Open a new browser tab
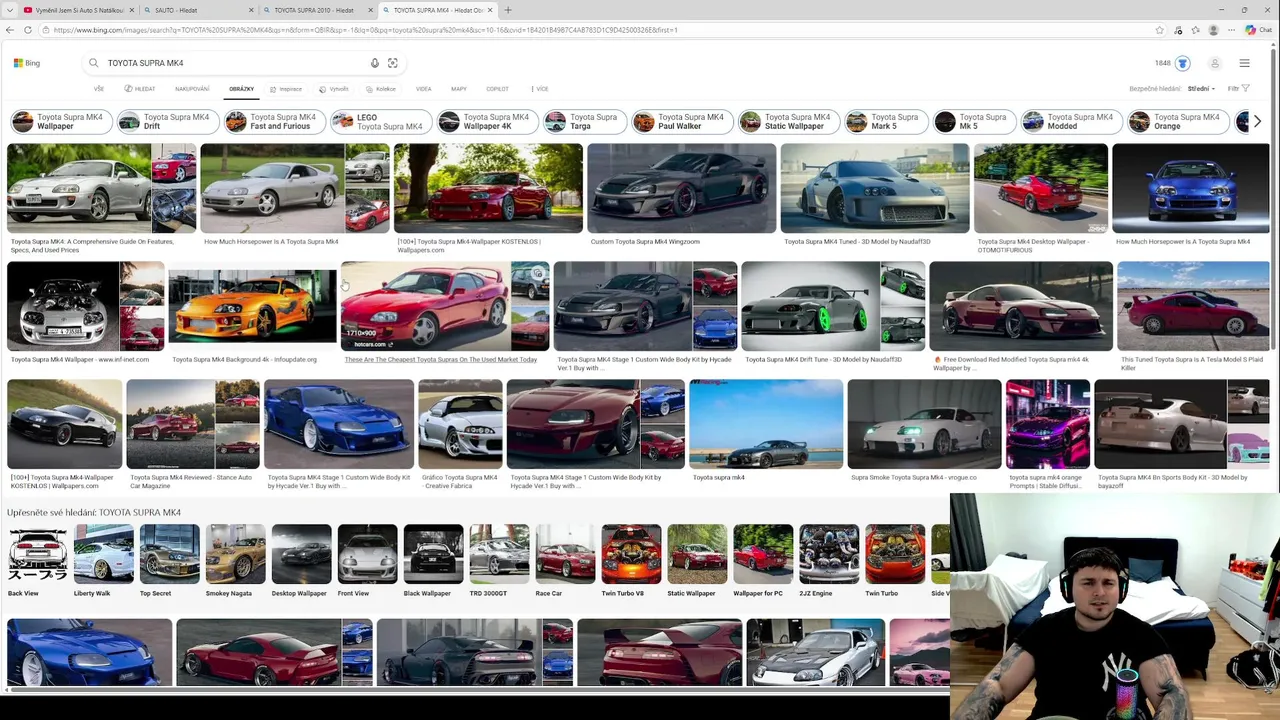The image size is (1280, 720). click(508, 10)
